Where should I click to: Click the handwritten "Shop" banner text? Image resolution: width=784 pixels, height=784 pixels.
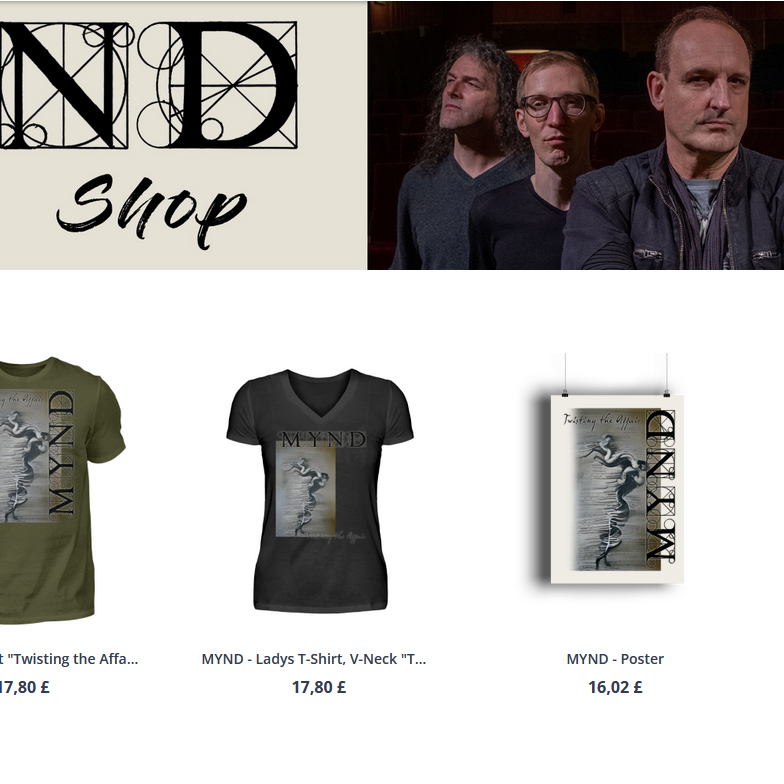tap(152, 211)
